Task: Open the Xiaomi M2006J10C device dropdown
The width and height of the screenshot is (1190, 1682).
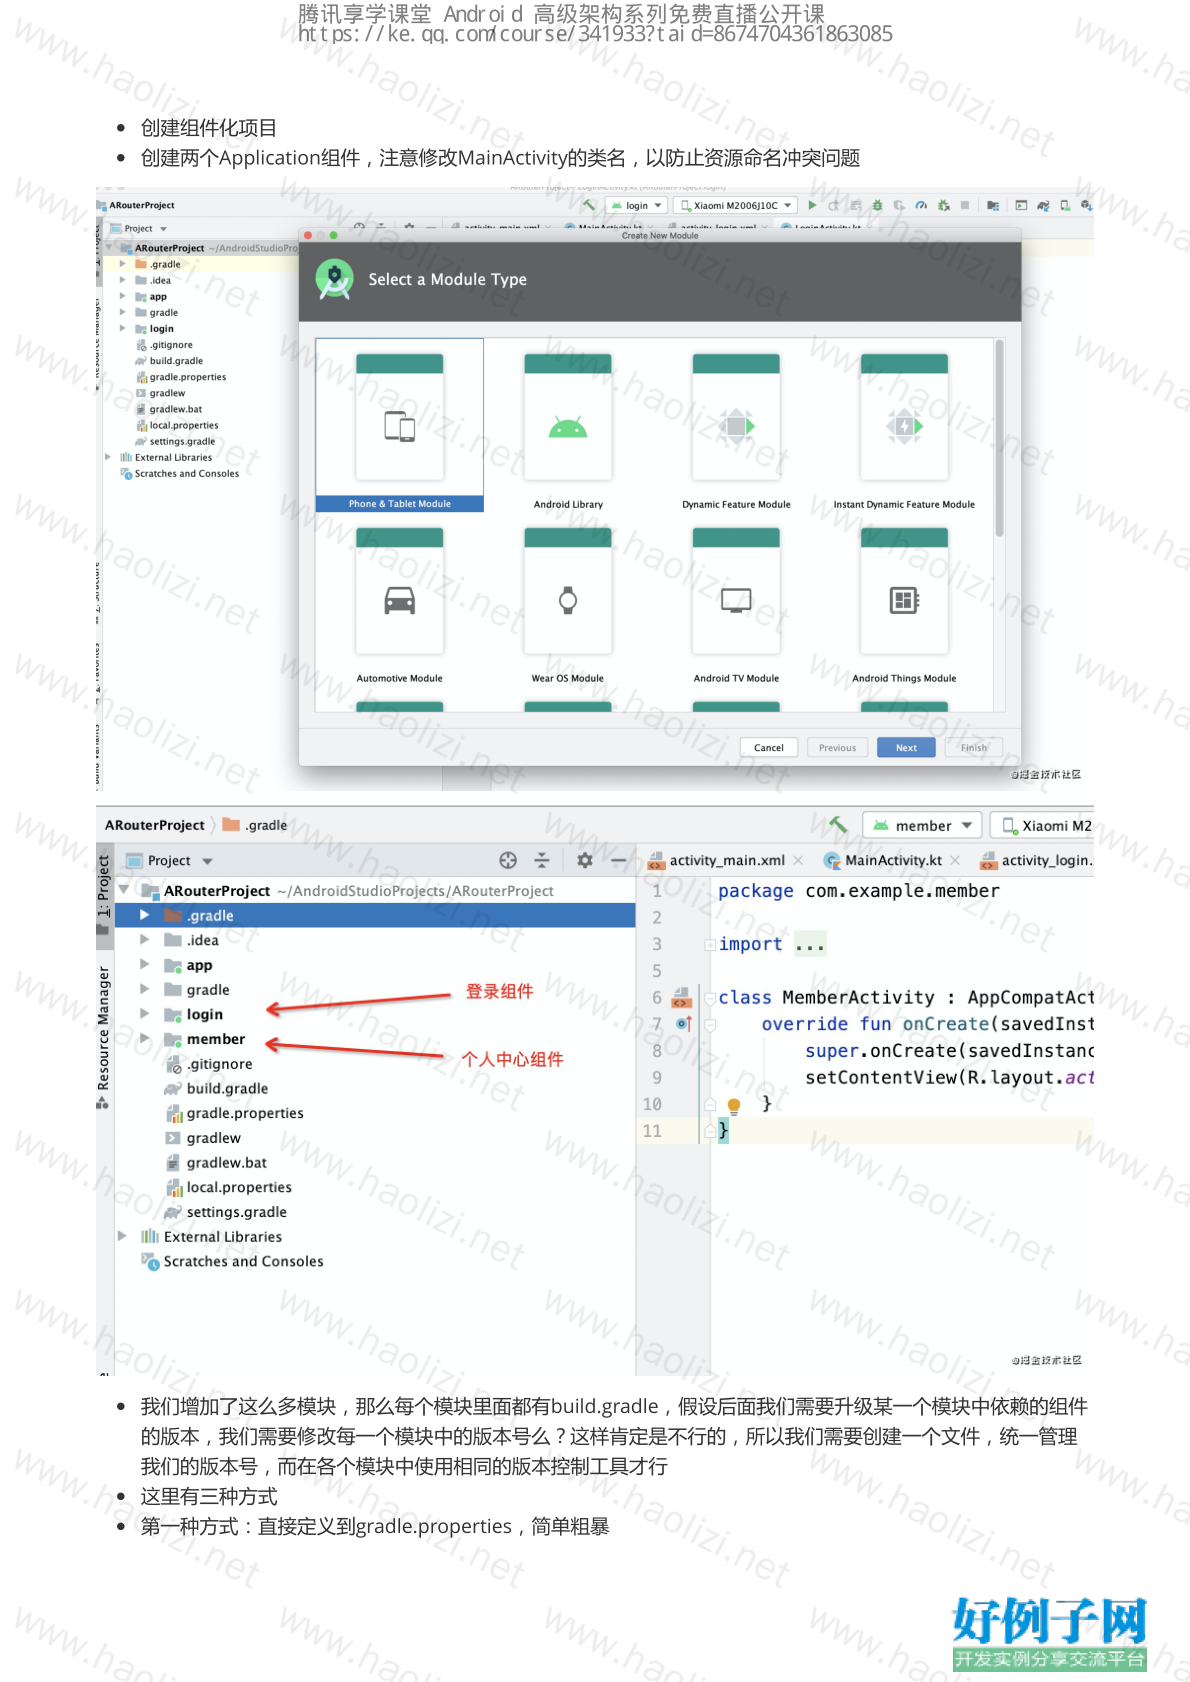Action: pyautogui.click(x=736, y=205)
